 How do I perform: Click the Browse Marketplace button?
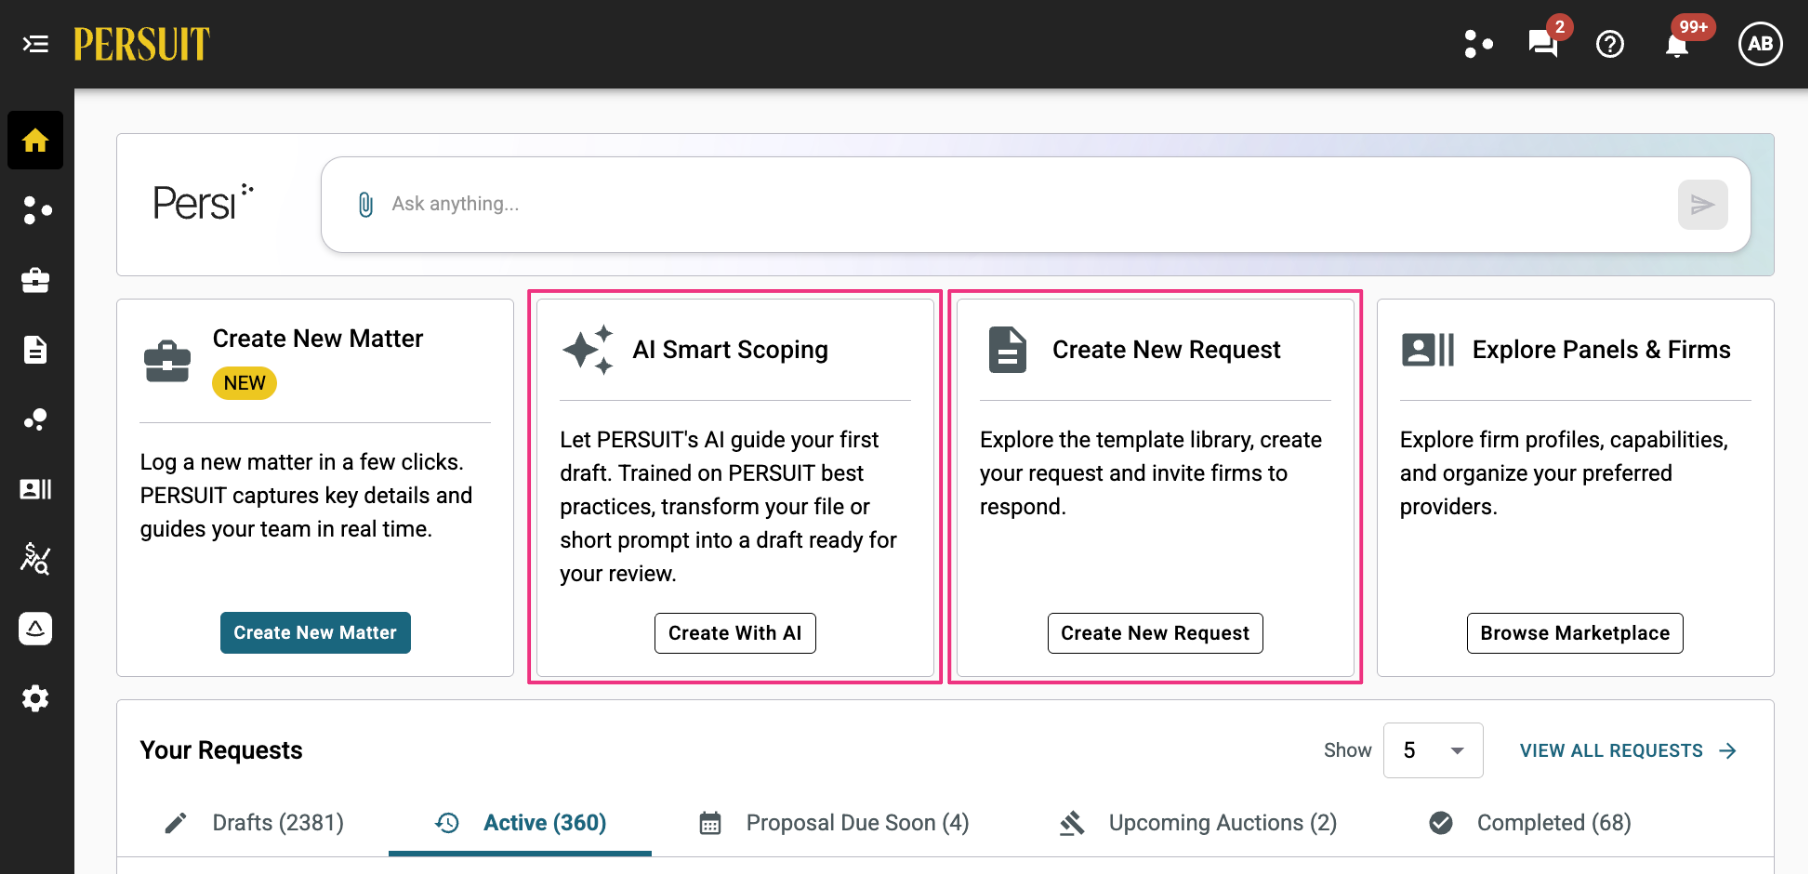coord(1575,633)
